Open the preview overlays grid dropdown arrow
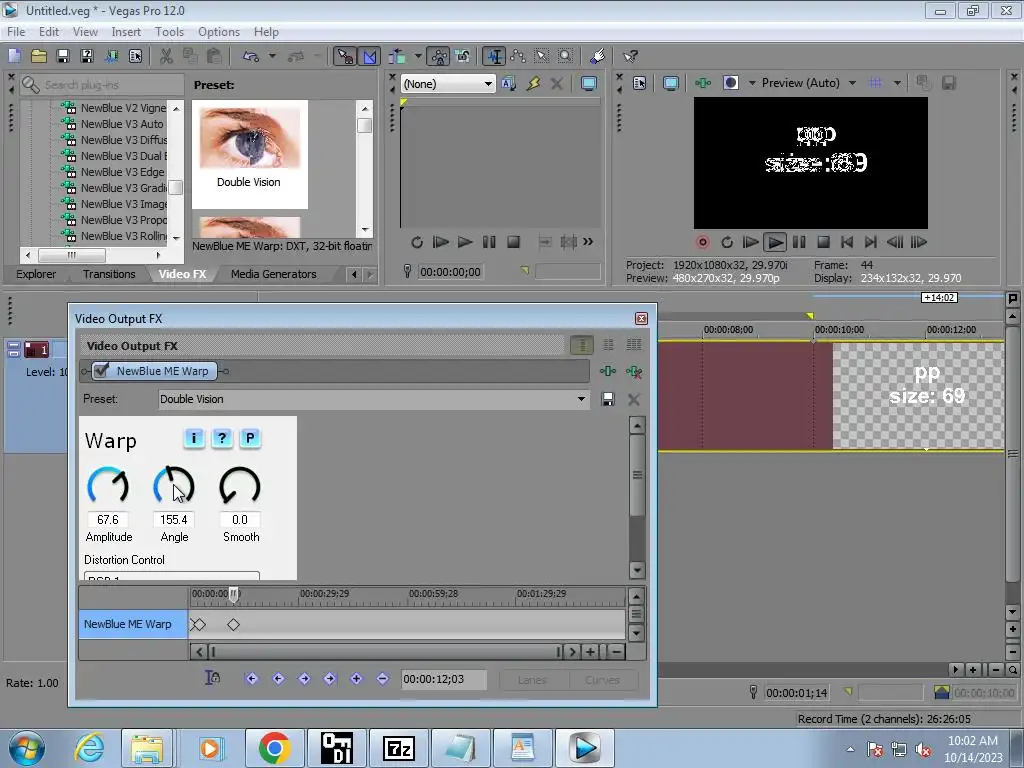Viewport: 1024px width, 768px height. pyautogui.click(x=897, y=83)
